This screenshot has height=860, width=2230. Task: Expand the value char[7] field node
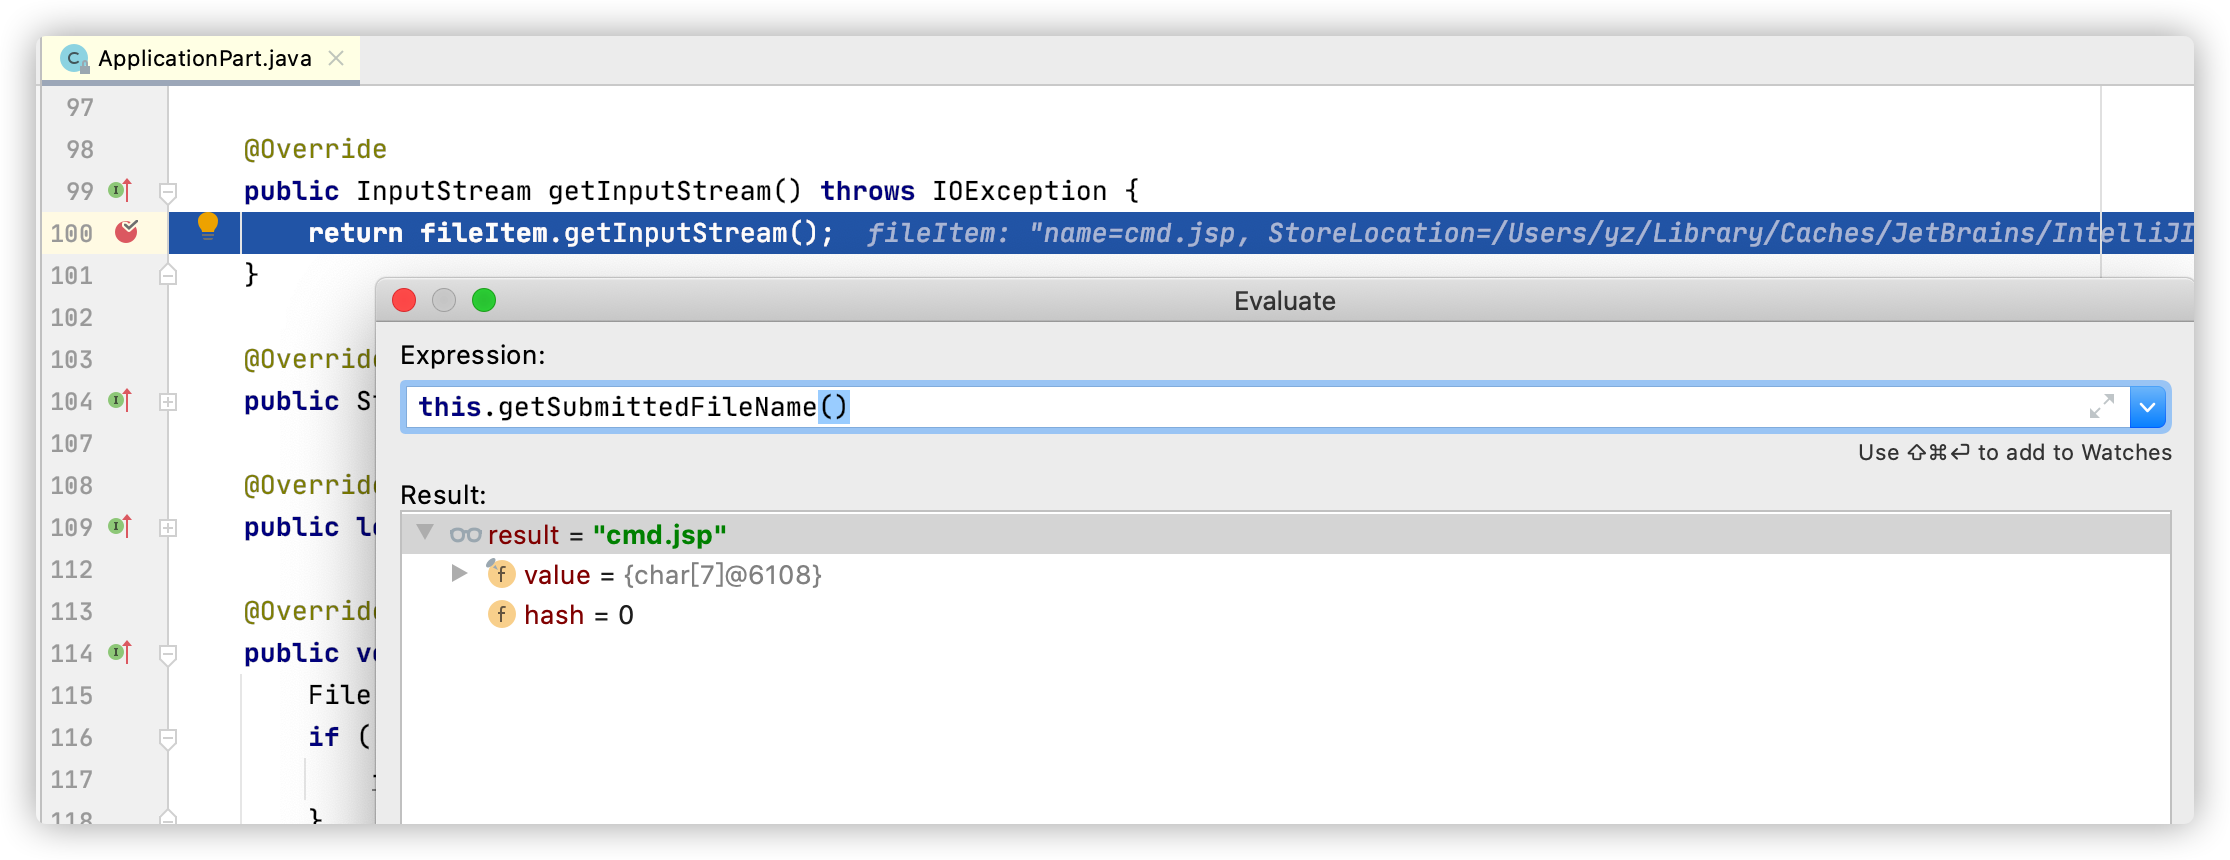coord(459,573)
